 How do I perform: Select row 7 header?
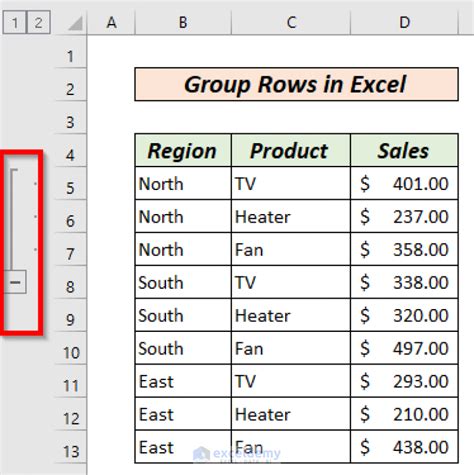point(70,250)
